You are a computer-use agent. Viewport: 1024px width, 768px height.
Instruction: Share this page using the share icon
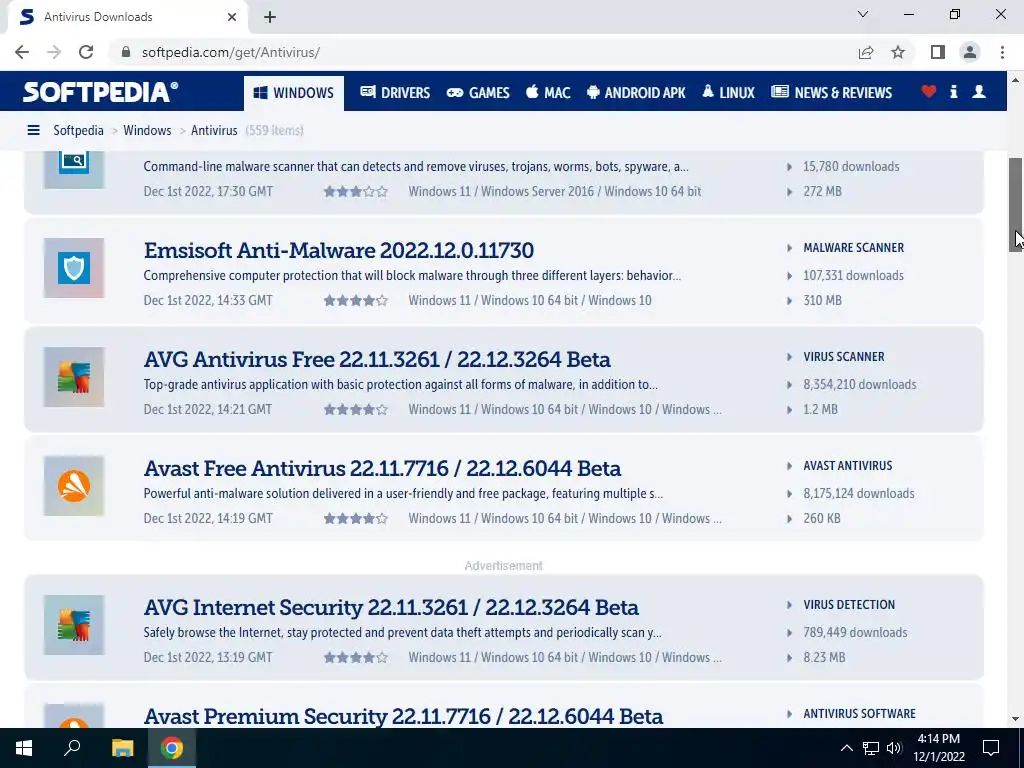click(x=866, y=52)
